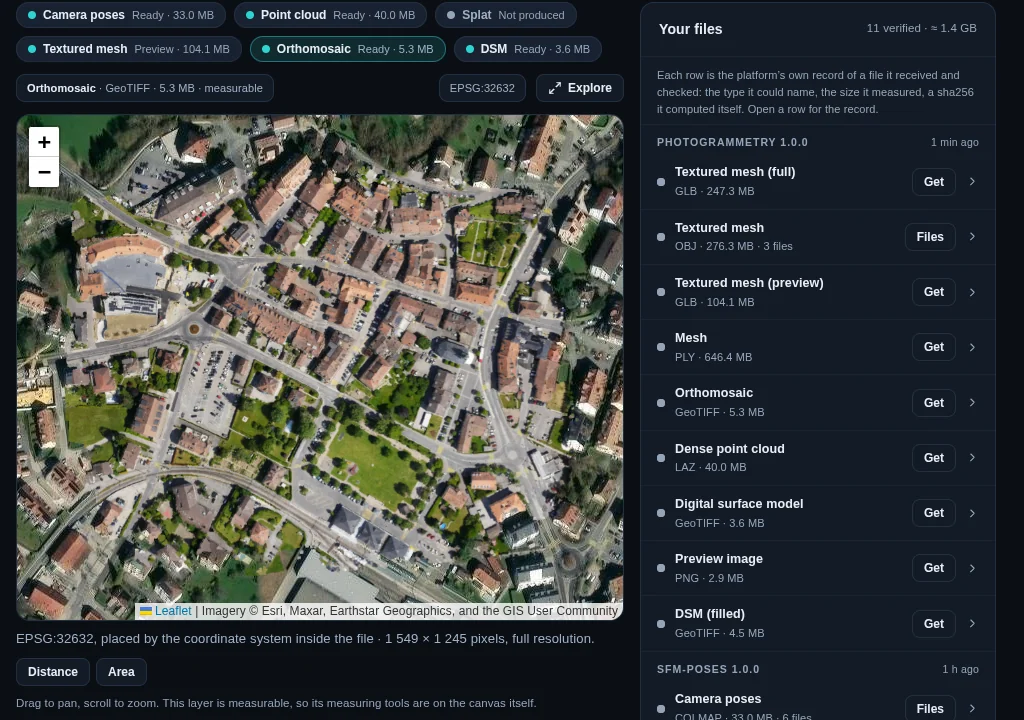Click the 'Your files' panel heading
1024x720 pixels.
(690, 29)
